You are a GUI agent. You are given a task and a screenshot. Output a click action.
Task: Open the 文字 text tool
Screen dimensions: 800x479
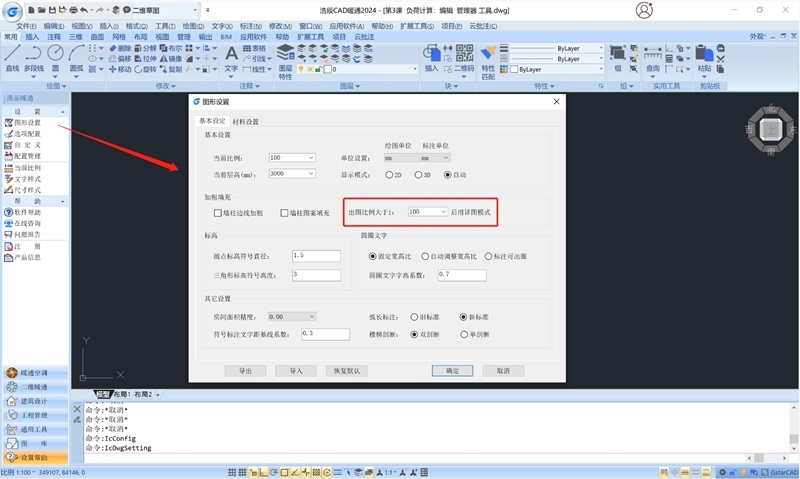tap(231, 59)
